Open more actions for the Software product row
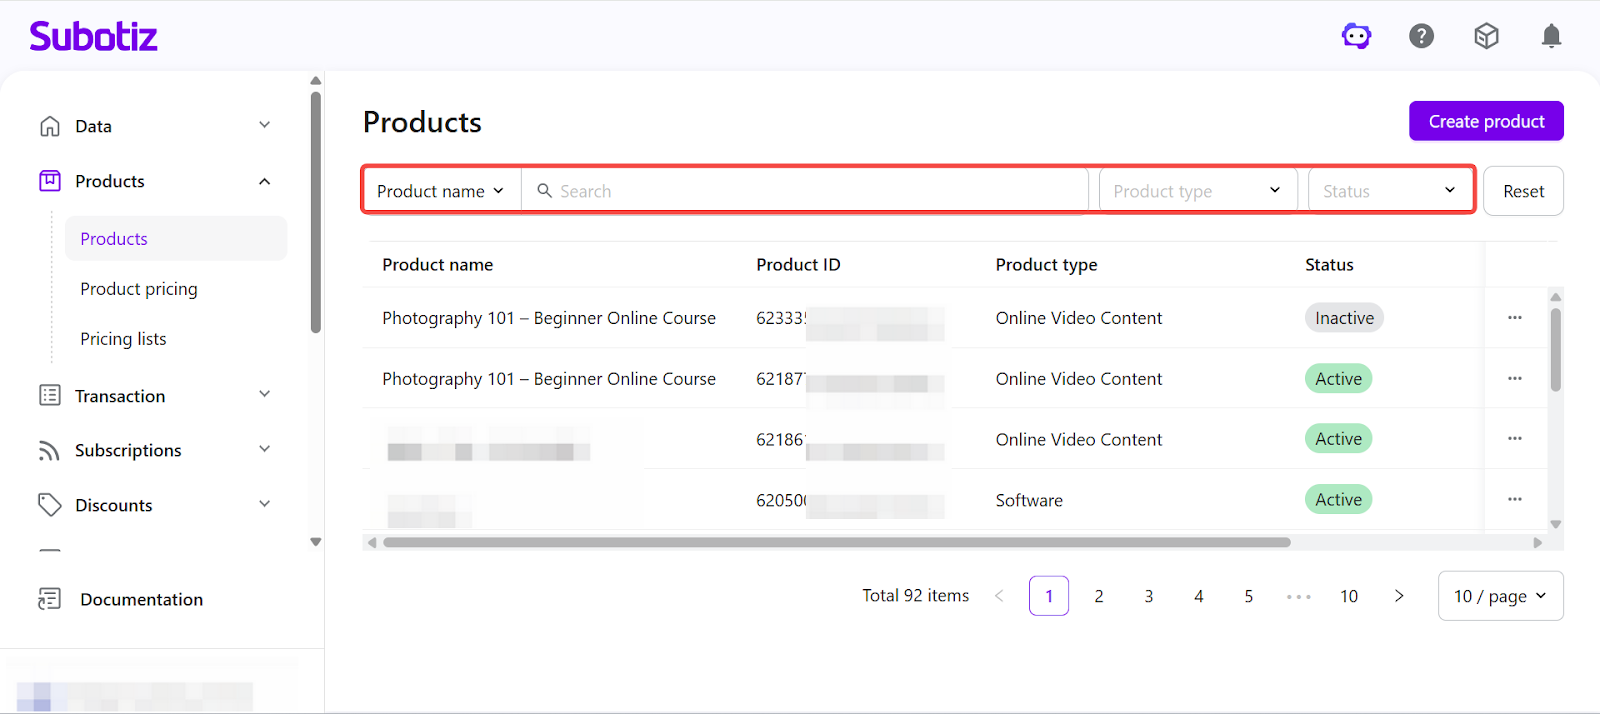The width and height of the screenshot is (1600, 714). [x=1514, y=500]
